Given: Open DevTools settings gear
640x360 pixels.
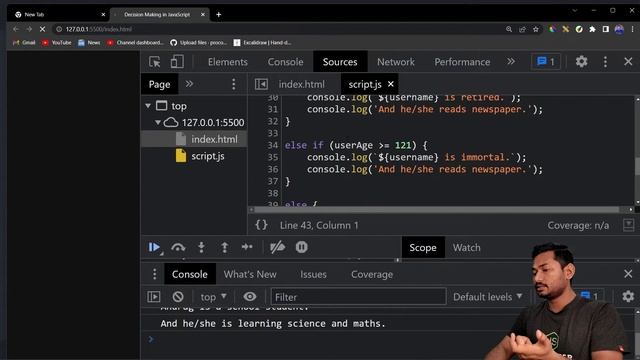Looking at the screenshot, I should click(581, 62).
